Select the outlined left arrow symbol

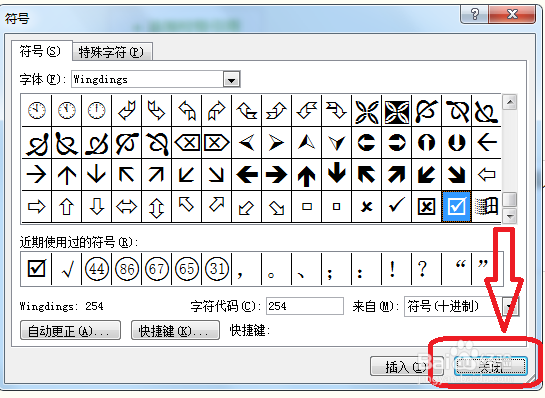click(486, 174)
